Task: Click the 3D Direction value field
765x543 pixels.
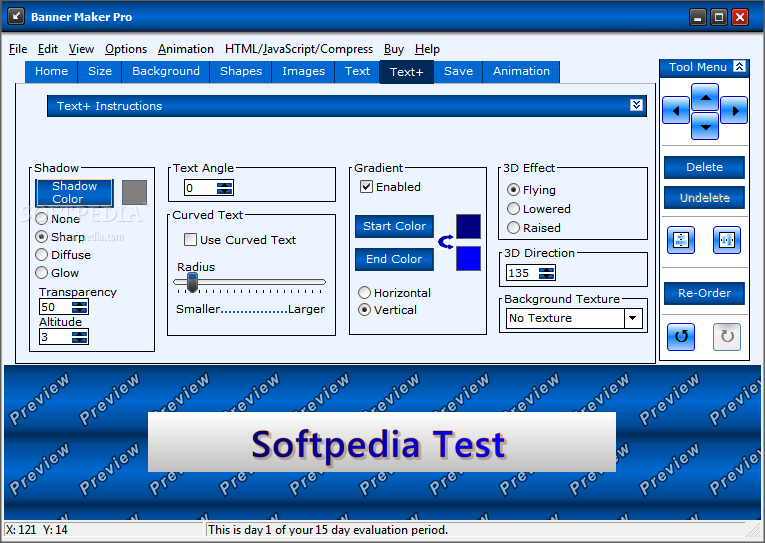Action: click(x=523, y=273)
